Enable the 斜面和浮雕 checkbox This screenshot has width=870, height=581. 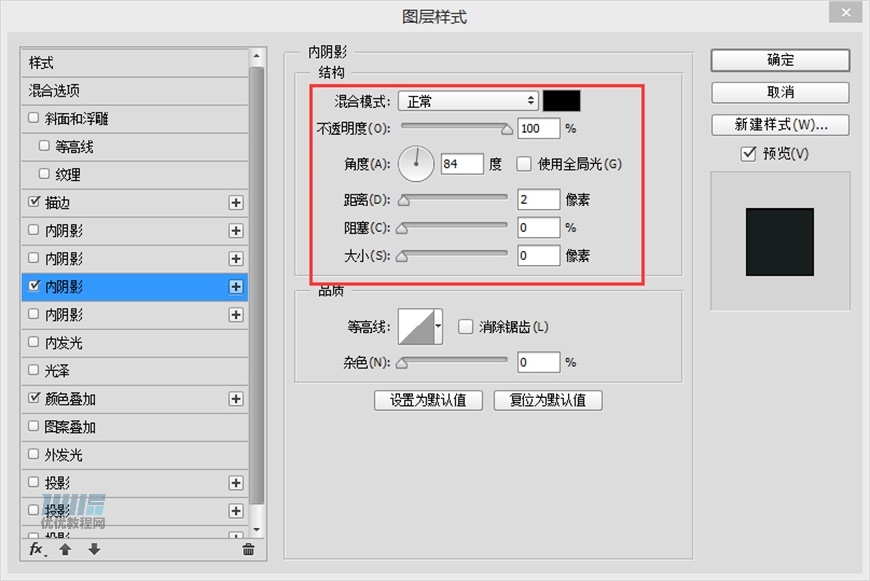(x=33, y=118)
